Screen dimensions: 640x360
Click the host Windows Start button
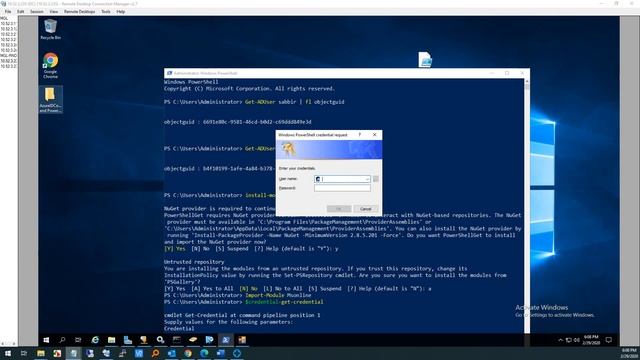tap(8, 353)
